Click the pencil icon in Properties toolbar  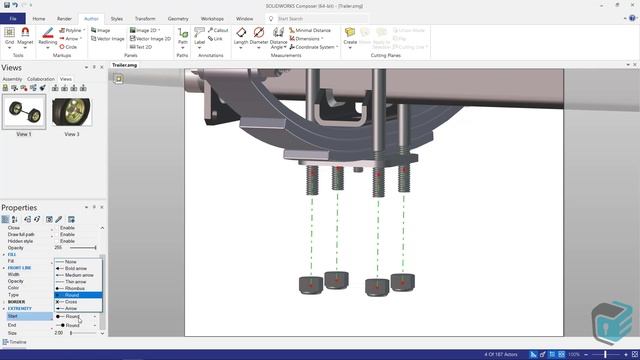(59, 219)
